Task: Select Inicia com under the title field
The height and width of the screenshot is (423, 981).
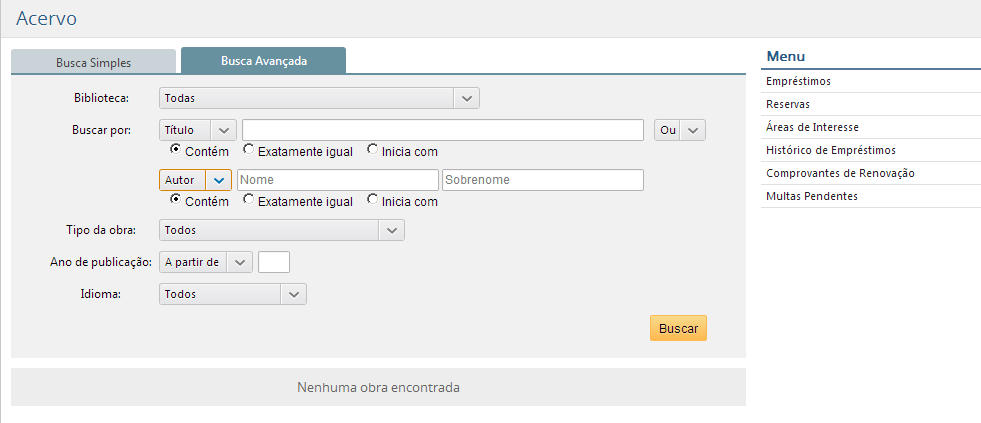Action: click(373, 150)
